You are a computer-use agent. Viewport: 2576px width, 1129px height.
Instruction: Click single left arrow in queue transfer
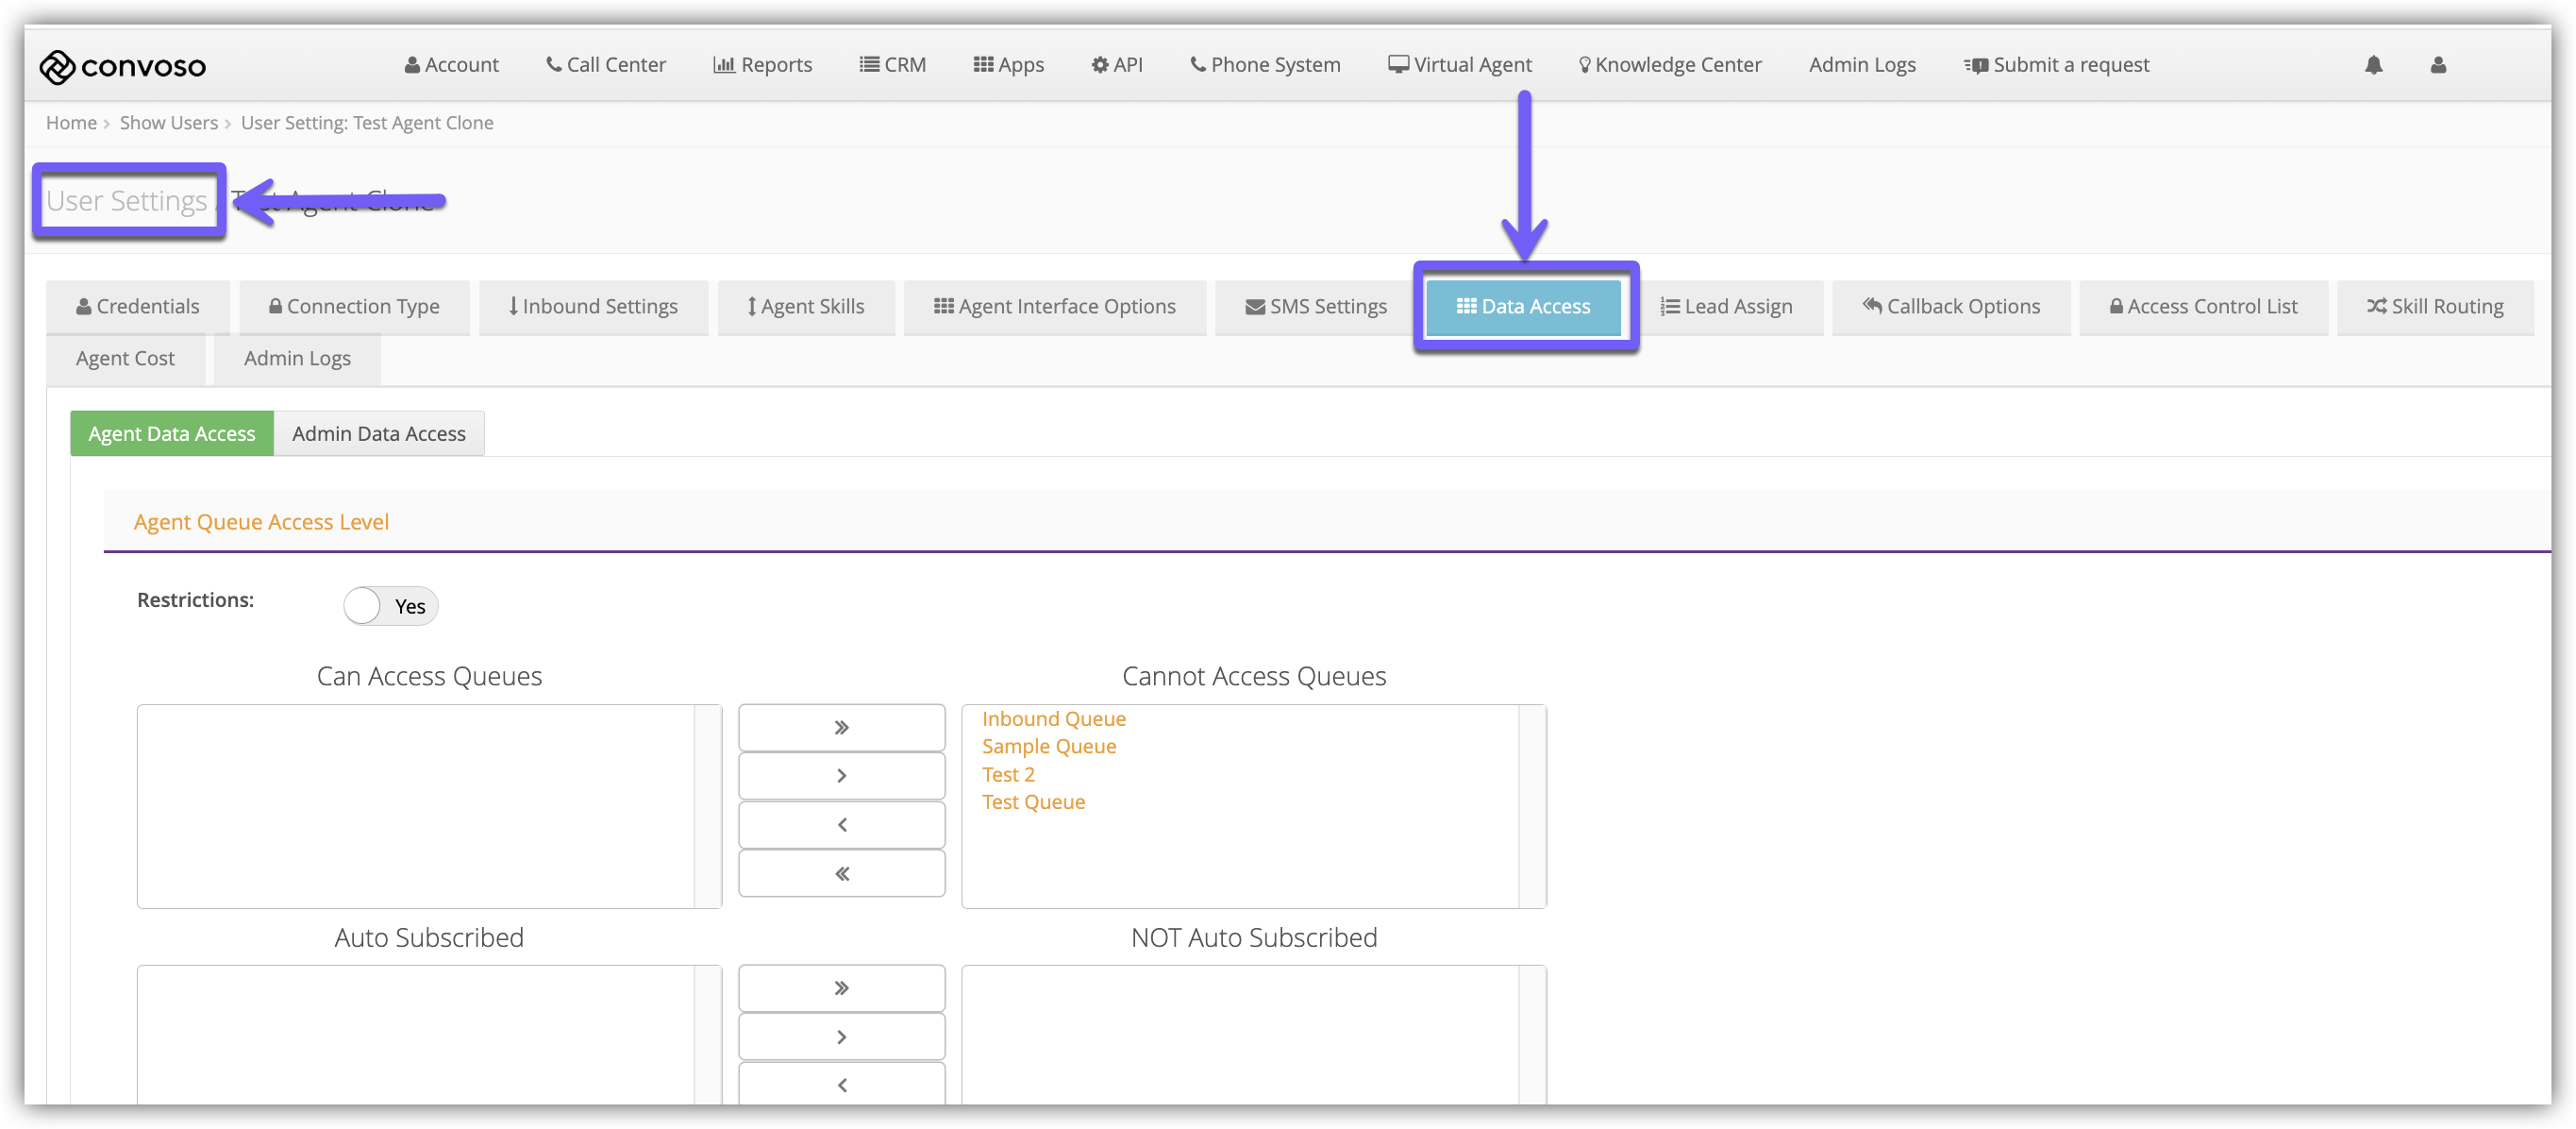(x=841, y=825)
